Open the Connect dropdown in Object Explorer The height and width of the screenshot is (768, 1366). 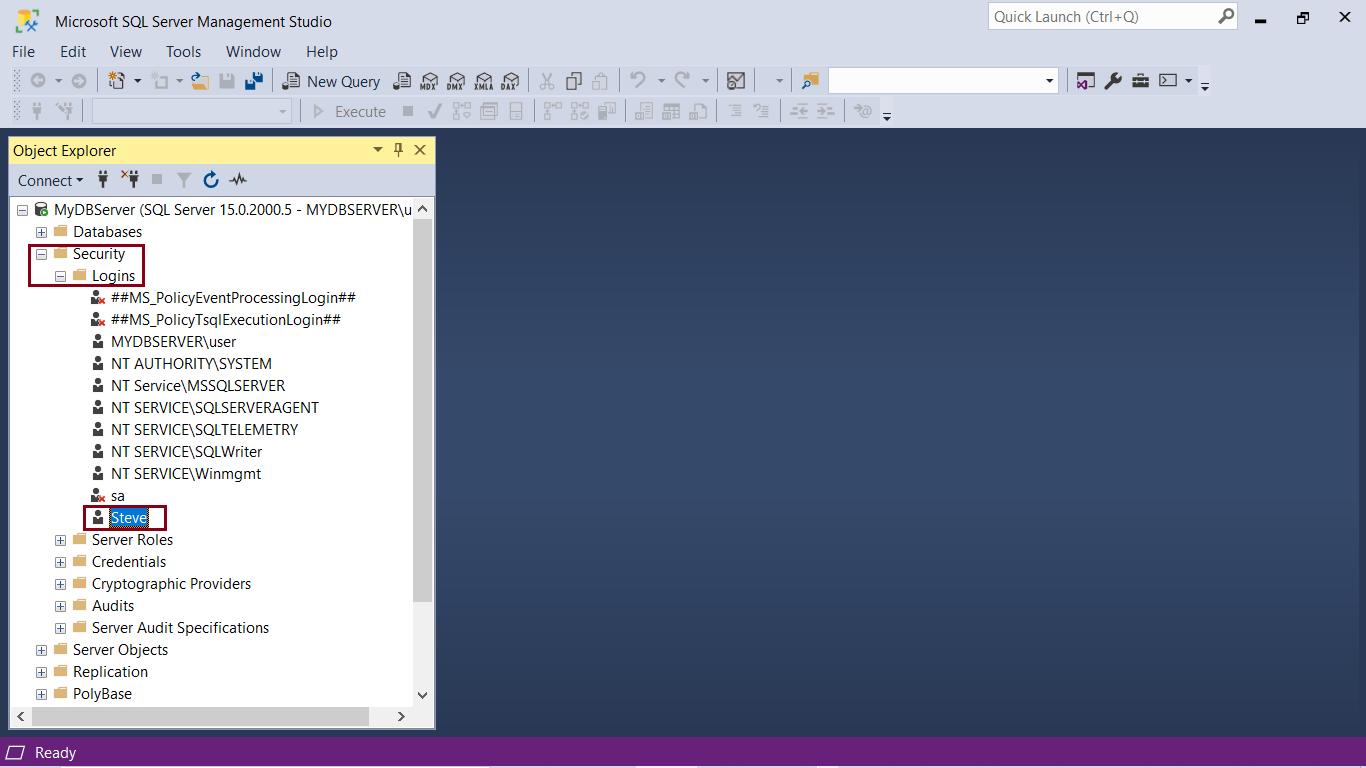coord(49,180)
